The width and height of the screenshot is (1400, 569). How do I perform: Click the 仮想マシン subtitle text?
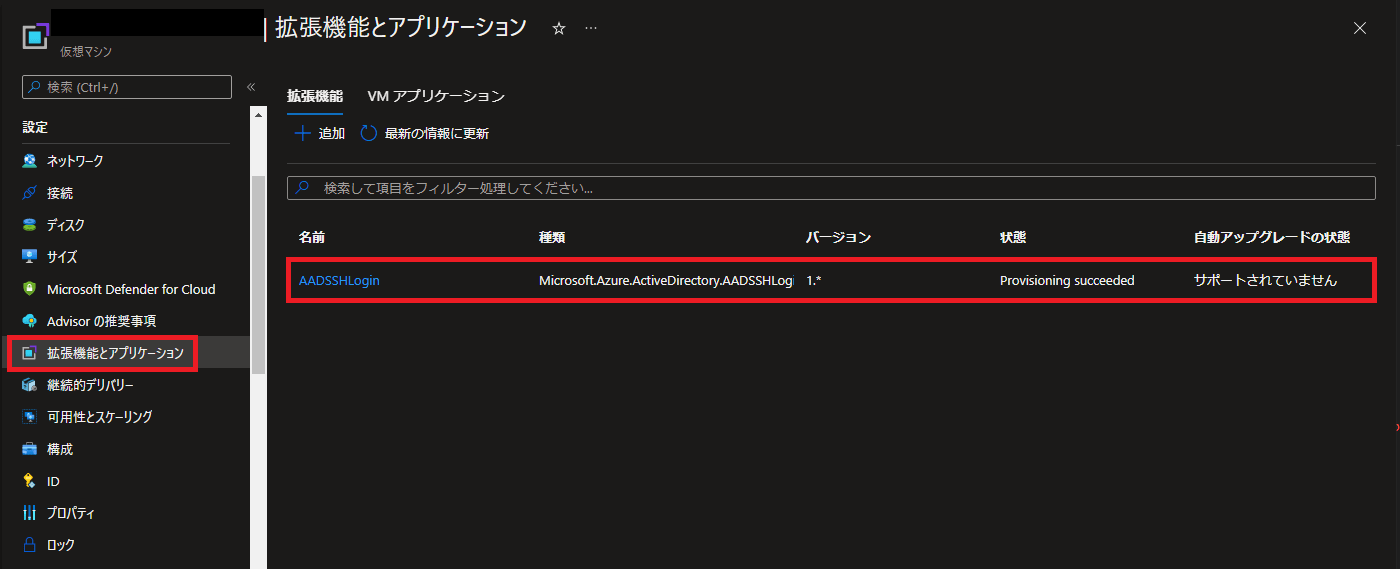86,52
